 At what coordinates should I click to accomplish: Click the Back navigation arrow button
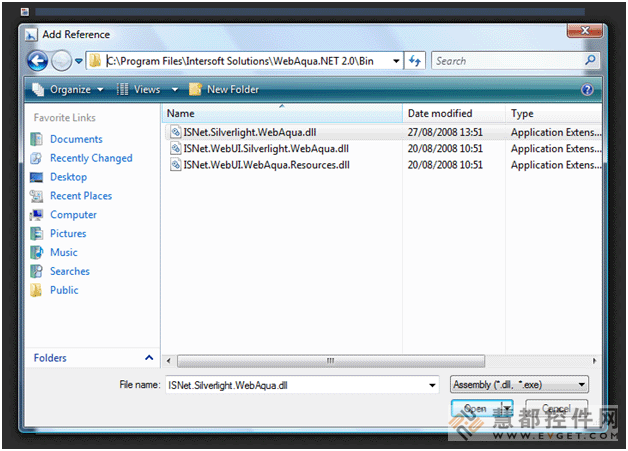point(37,61)
